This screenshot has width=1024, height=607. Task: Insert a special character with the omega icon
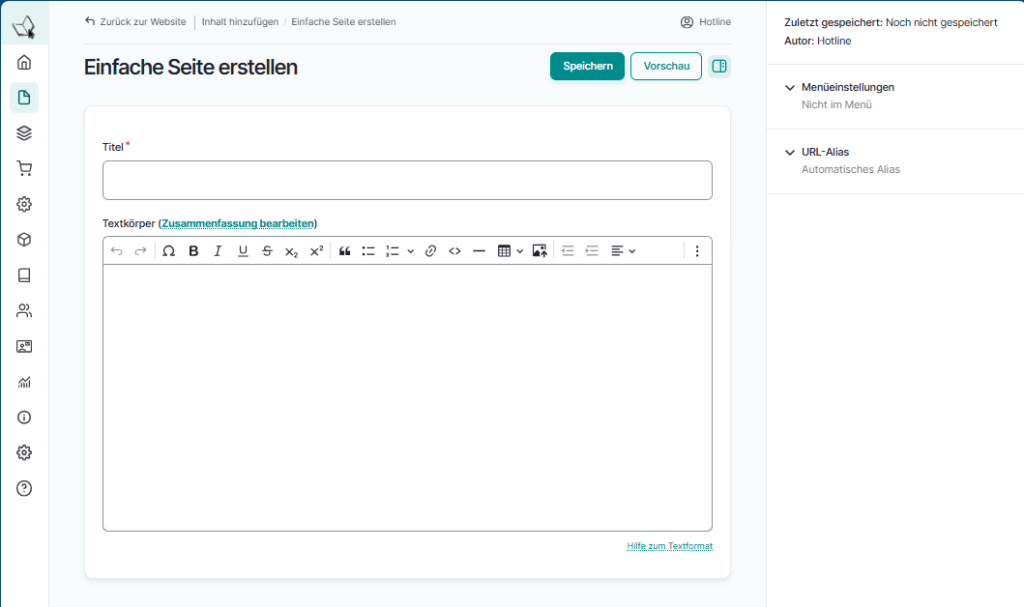(x=169, y=251)
